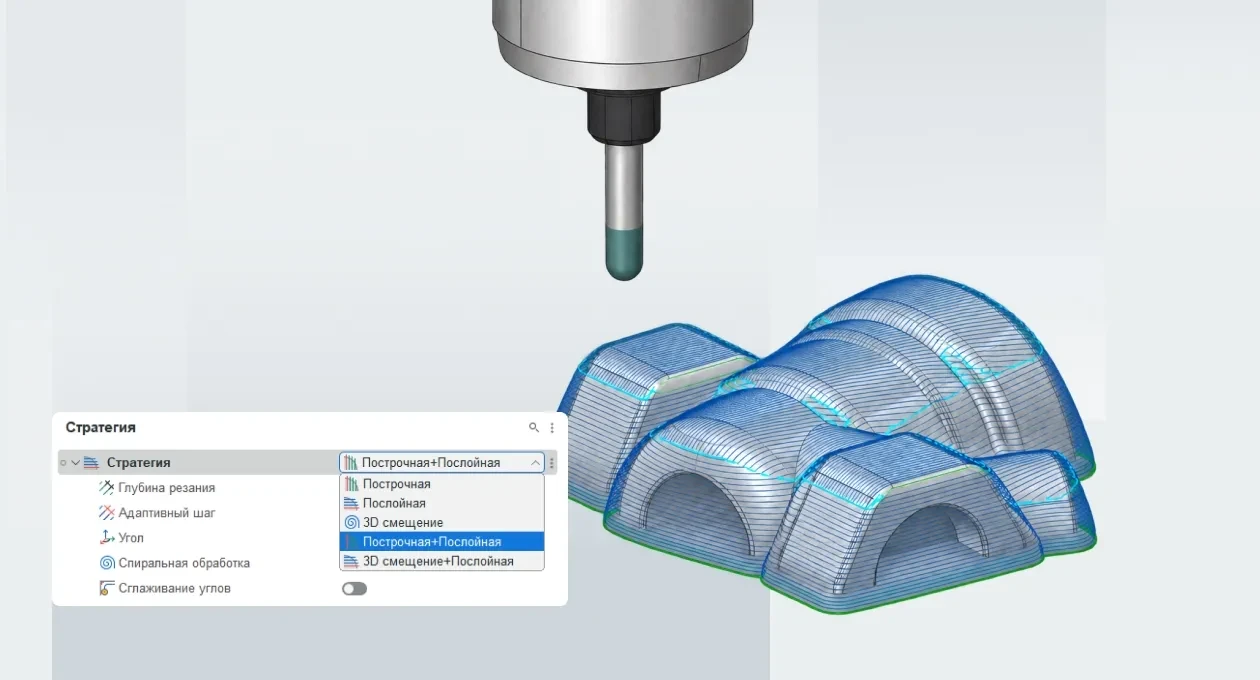Collapse the Стратегия tree chevron
The image size is (1260, 680).
(75, 463)
